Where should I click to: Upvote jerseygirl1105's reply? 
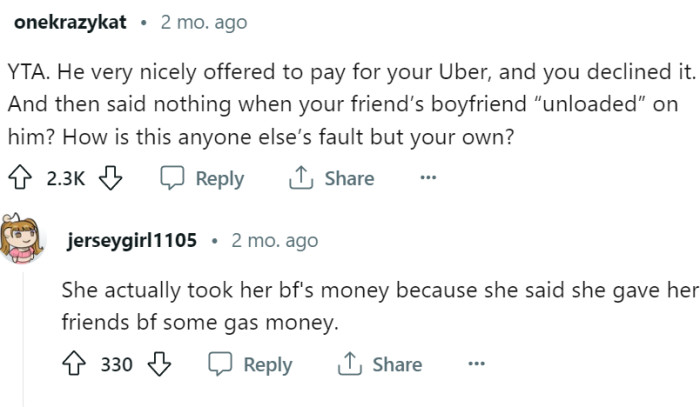click(x=74, y=364)
